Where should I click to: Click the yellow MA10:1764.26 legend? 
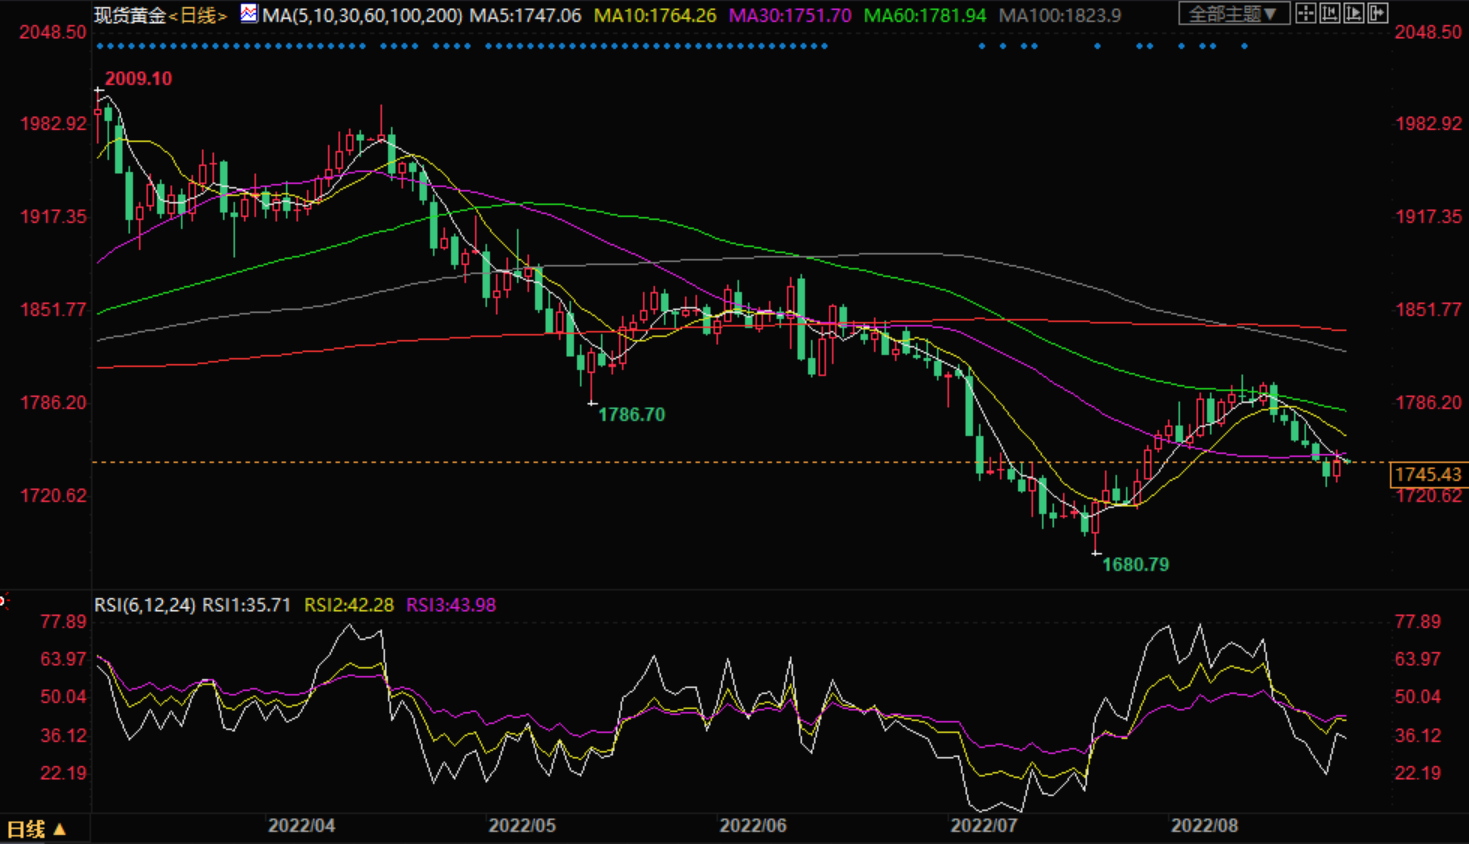(655, 15)
